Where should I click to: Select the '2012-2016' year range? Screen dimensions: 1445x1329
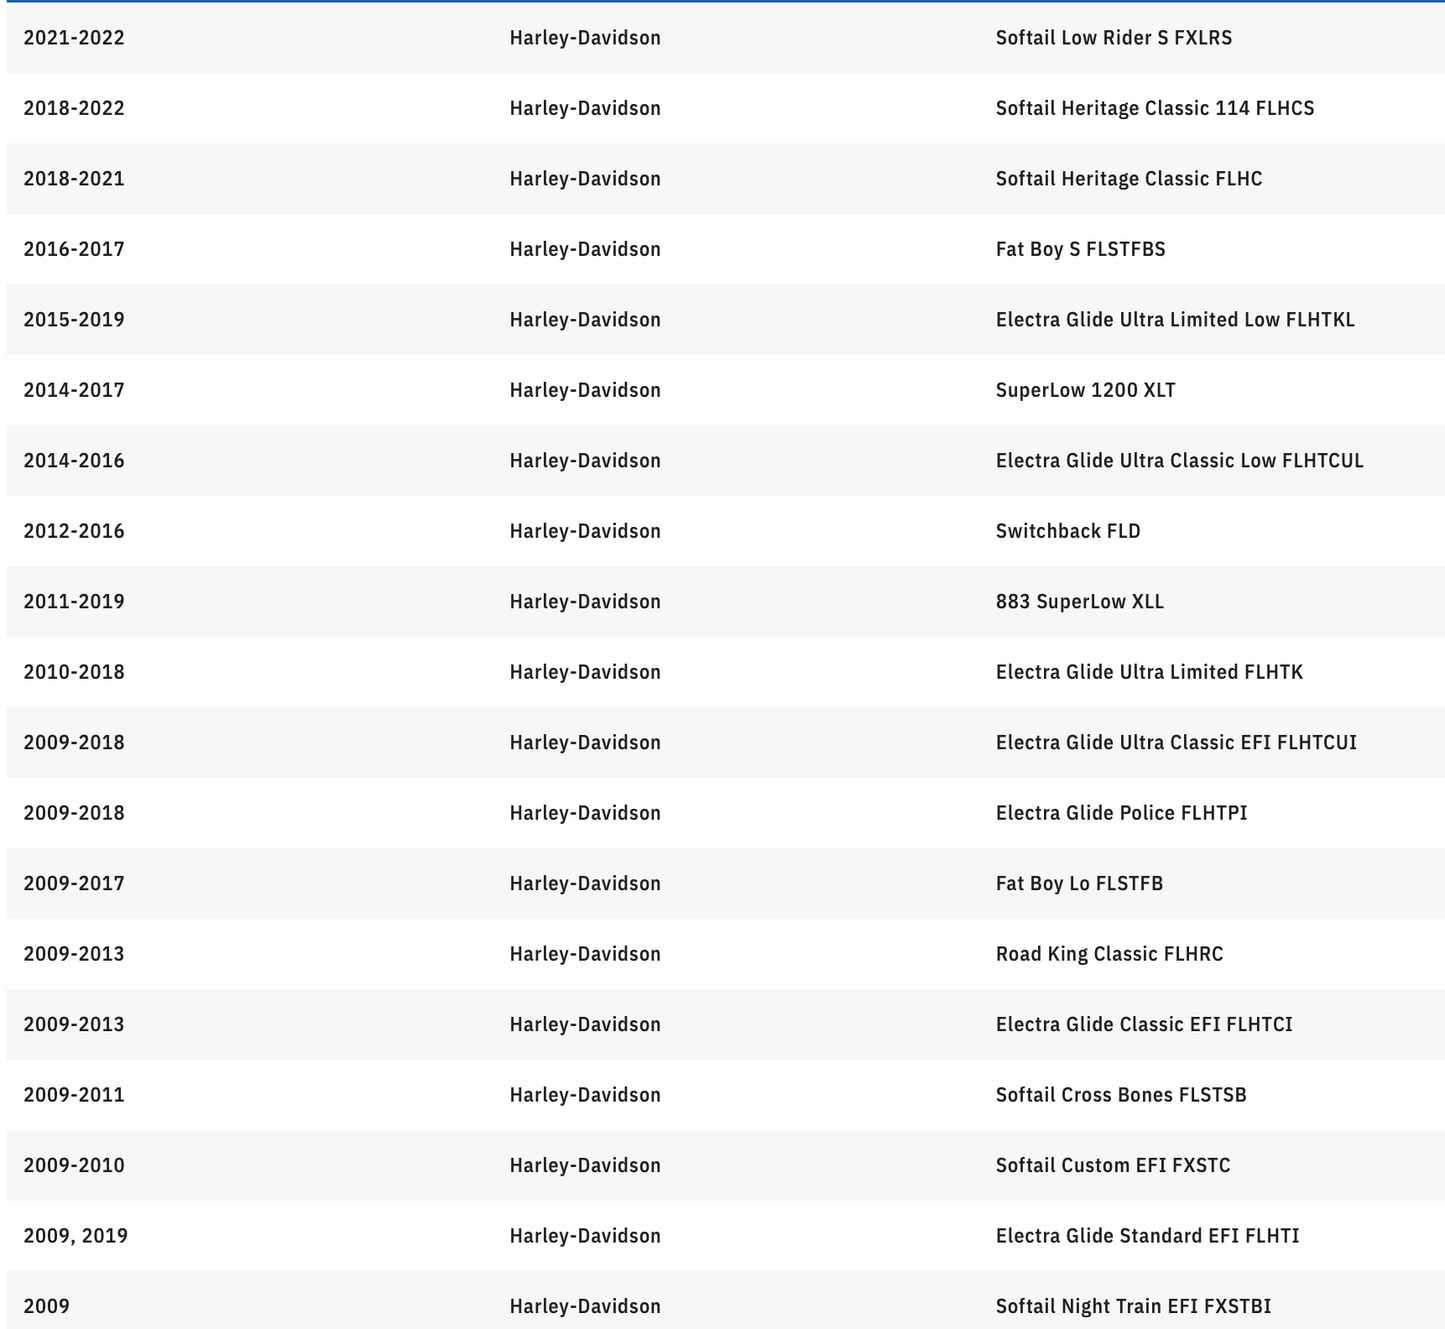tap(74, 531)
